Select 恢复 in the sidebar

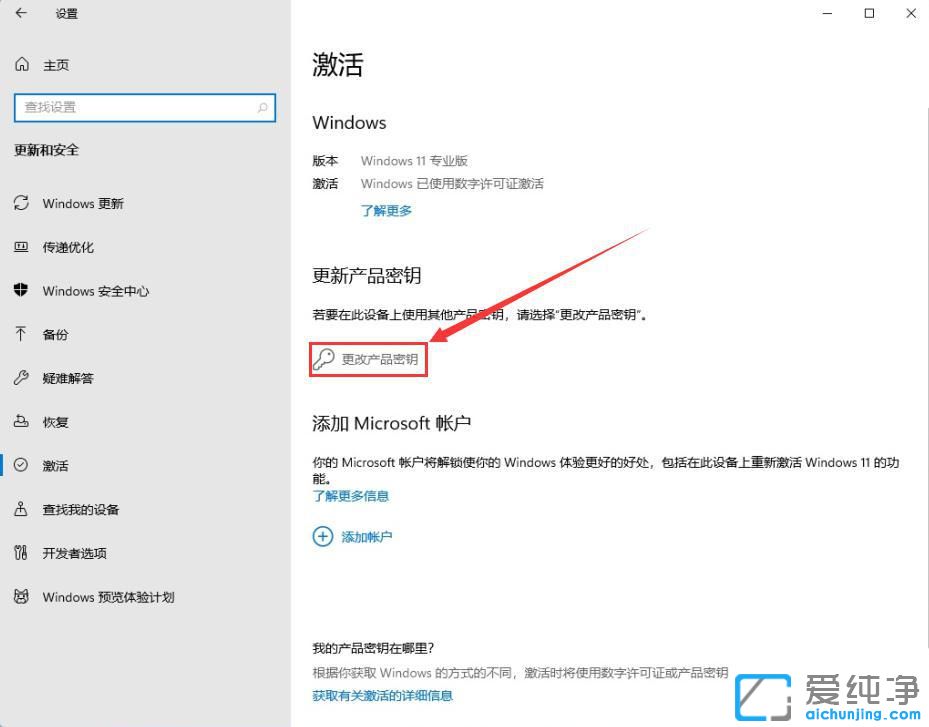tap(57, 422)
